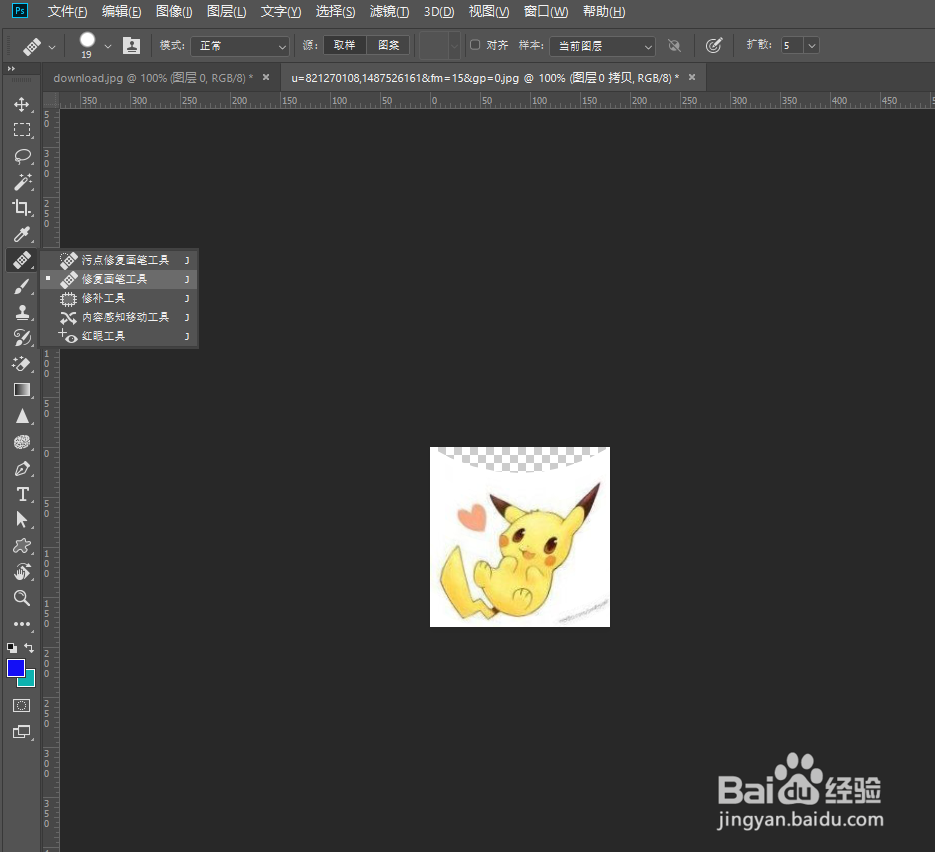This screenshot has width=935, height=852.
Task: Open the 样本 dropdown 当前图层
Action: [x=602, y=46]
